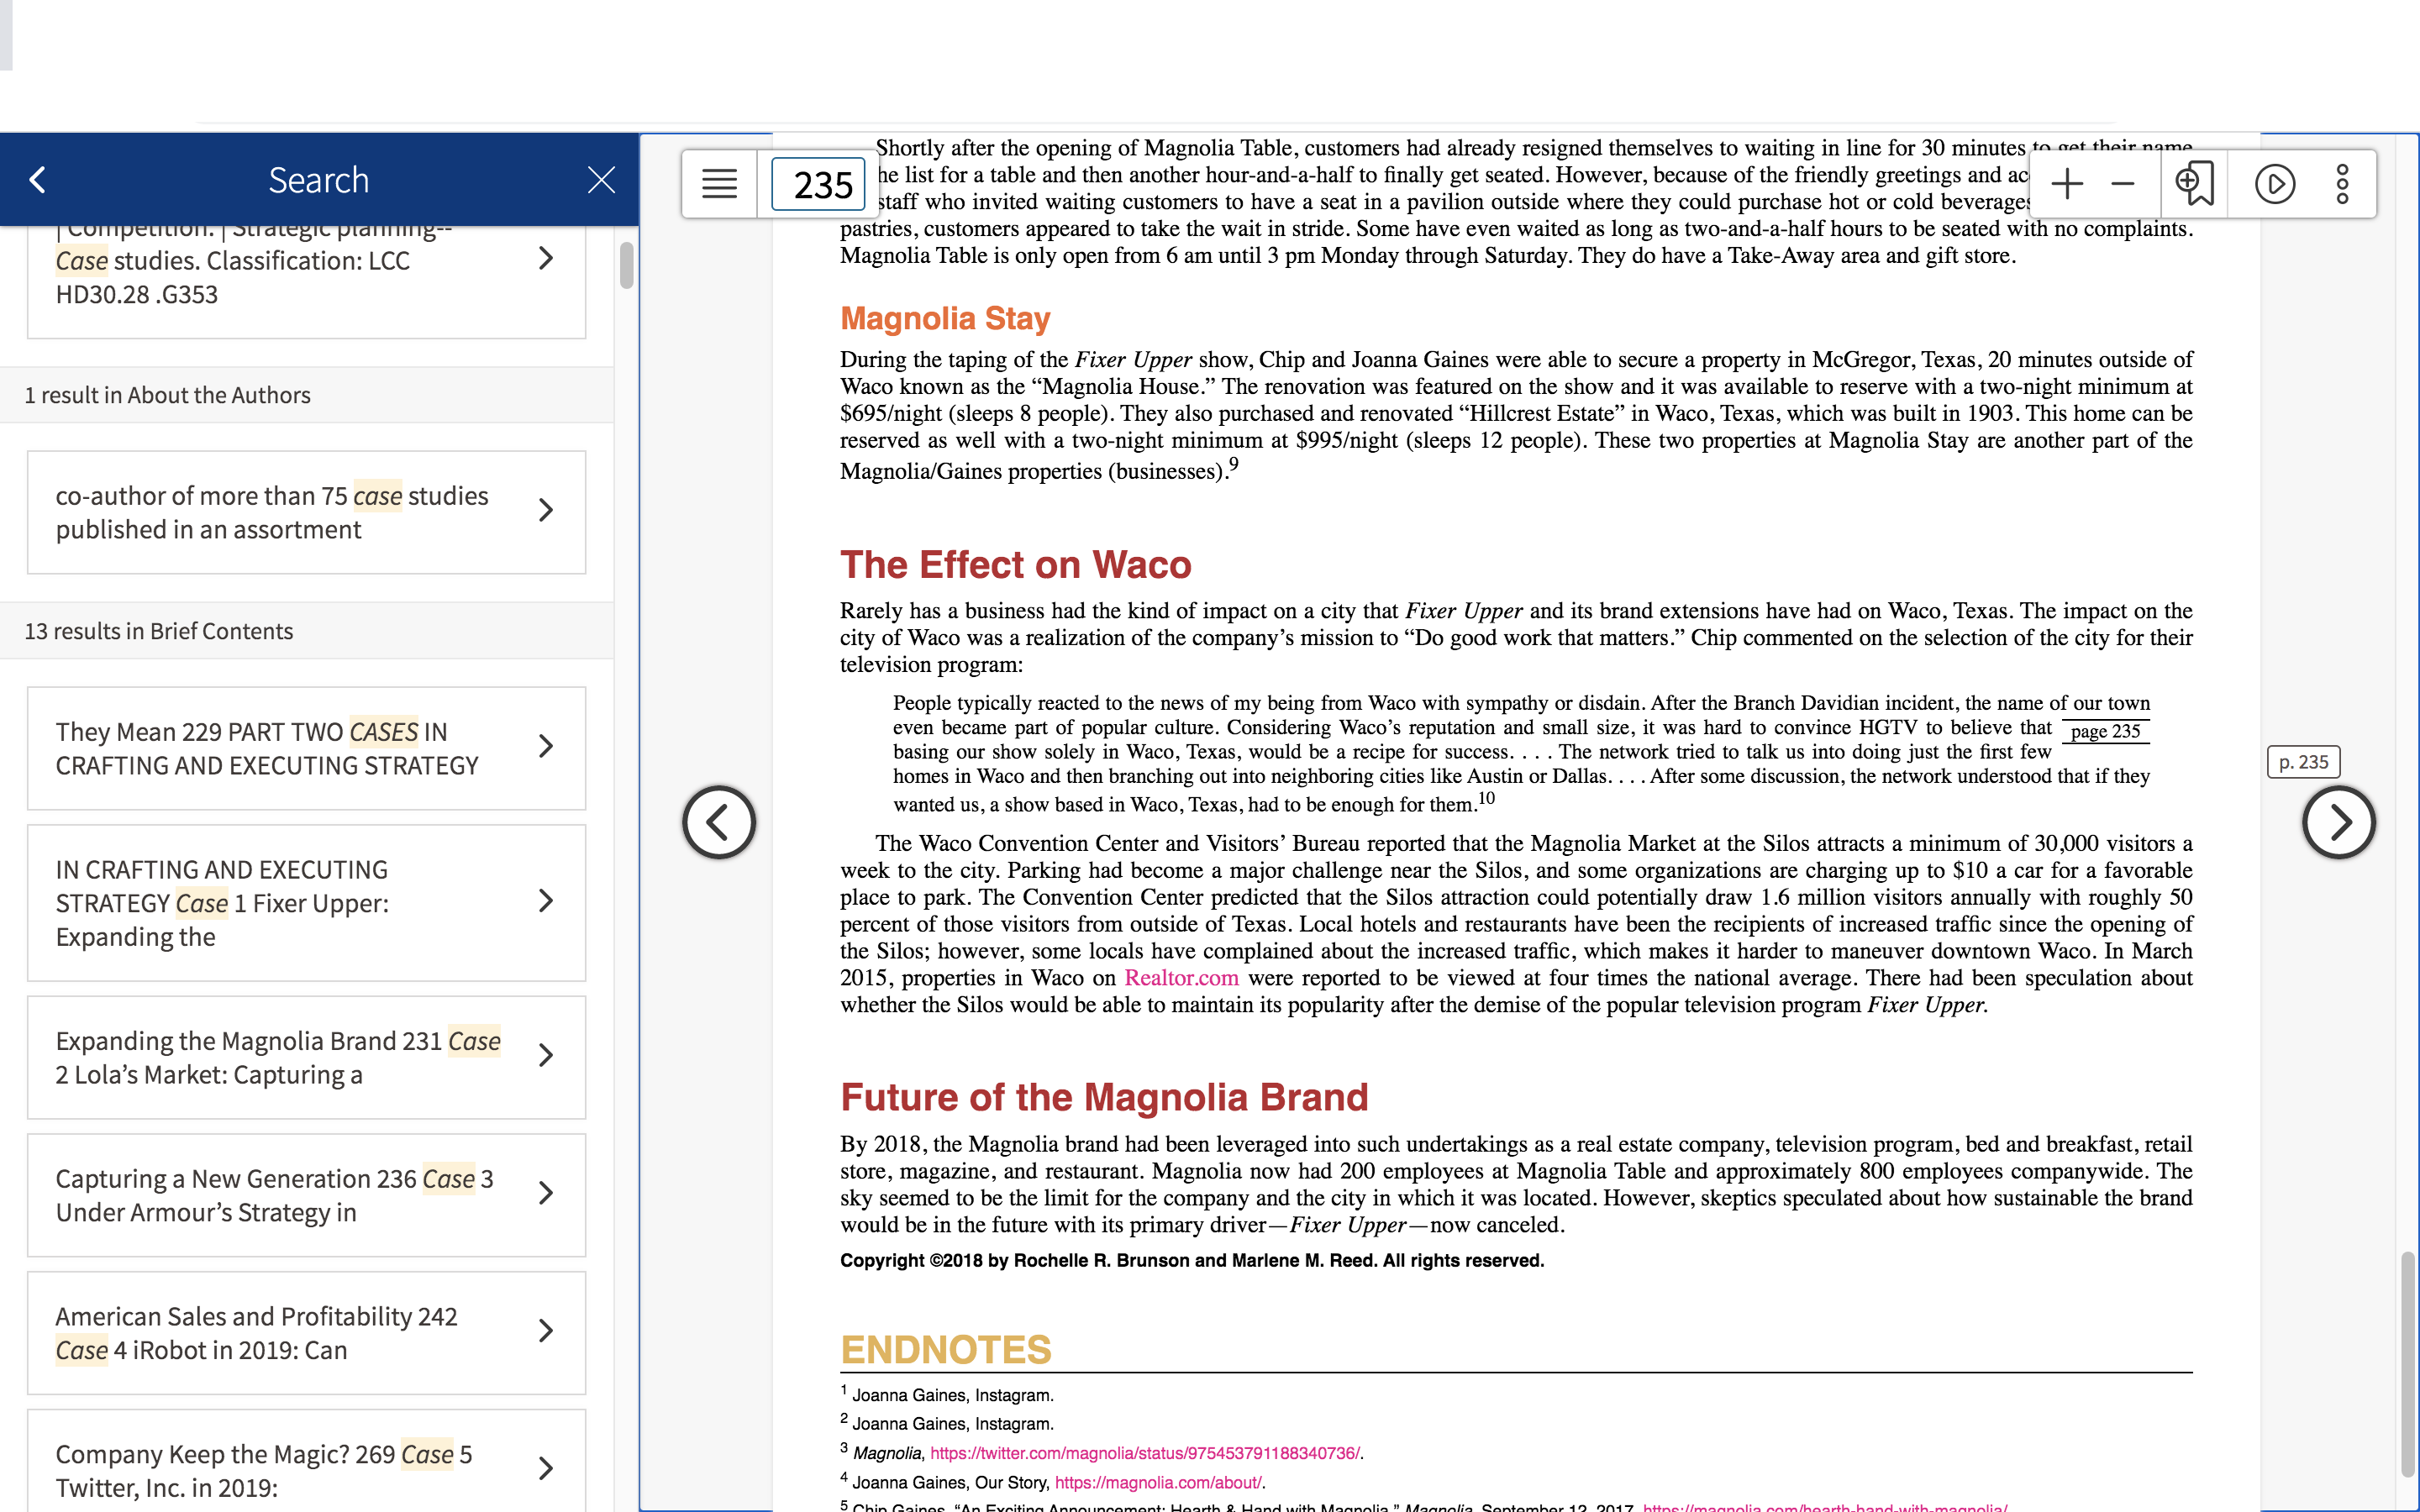2420x1512 pixels.
Task: Click the document page scrollbar thumb
Action: click(x=2409, y=1364)
